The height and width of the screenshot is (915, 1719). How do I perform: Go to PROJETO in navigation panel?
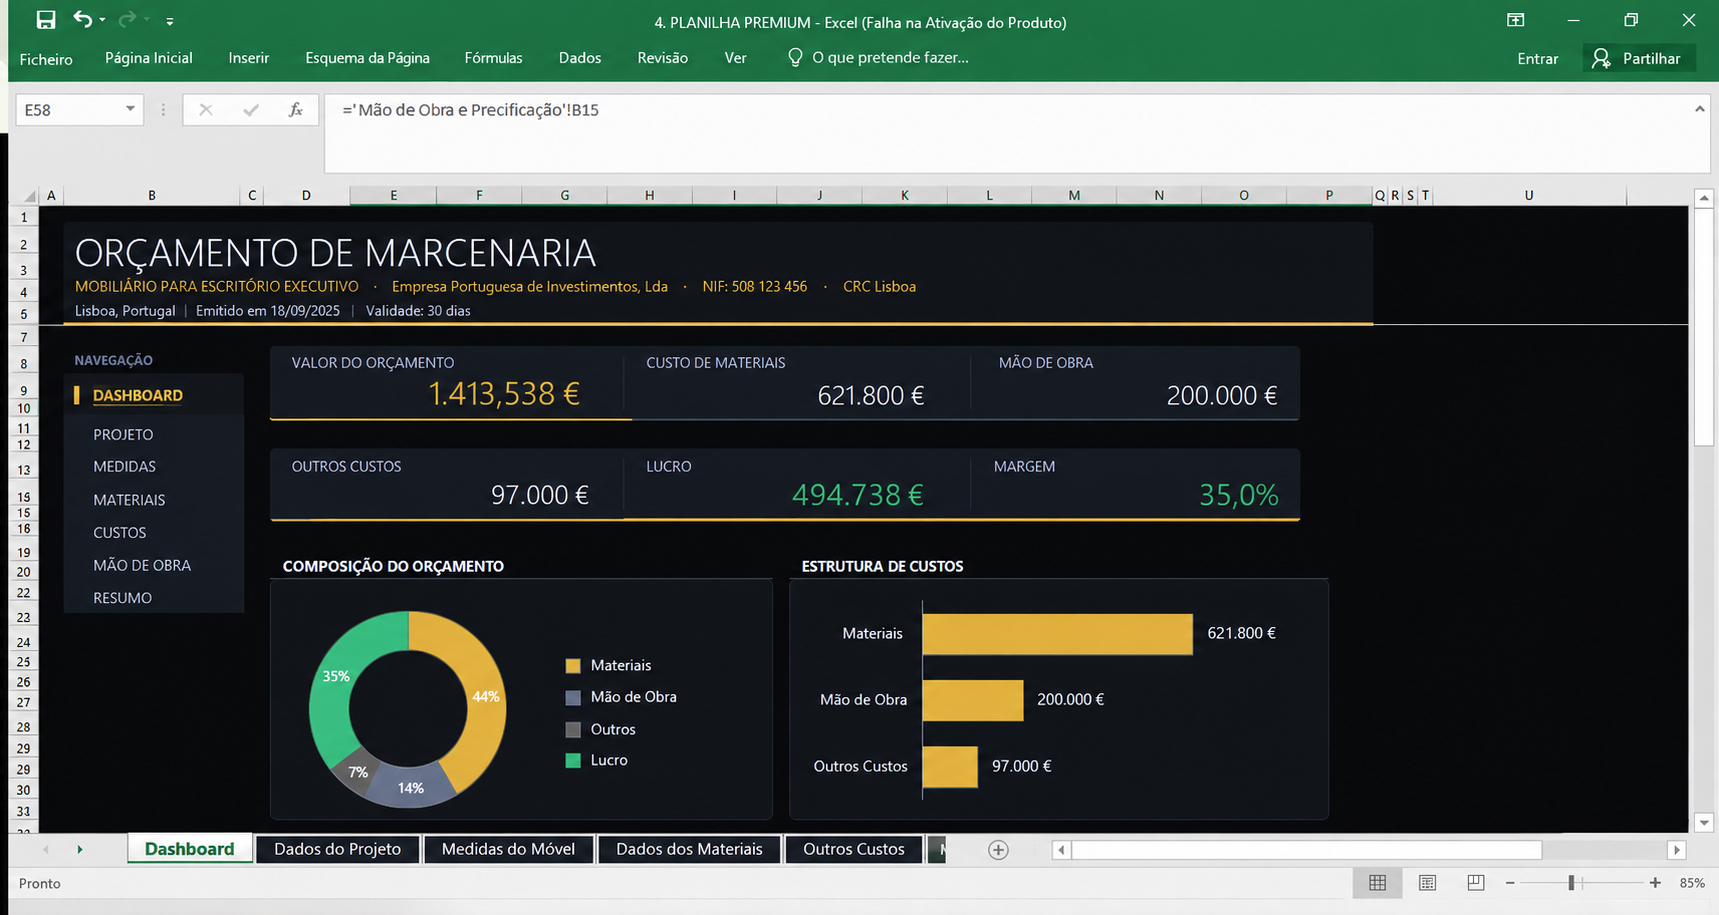123,435
